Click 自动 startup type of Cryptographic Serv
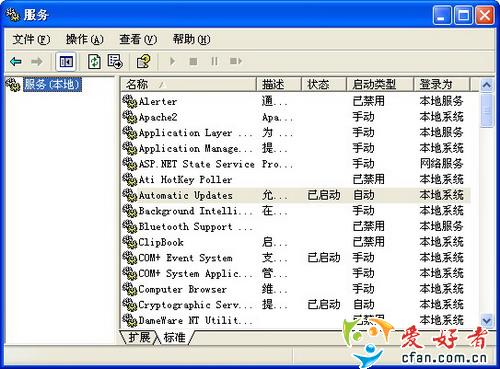Viewport: 500px width, 369px height. [x=364, y=305]
